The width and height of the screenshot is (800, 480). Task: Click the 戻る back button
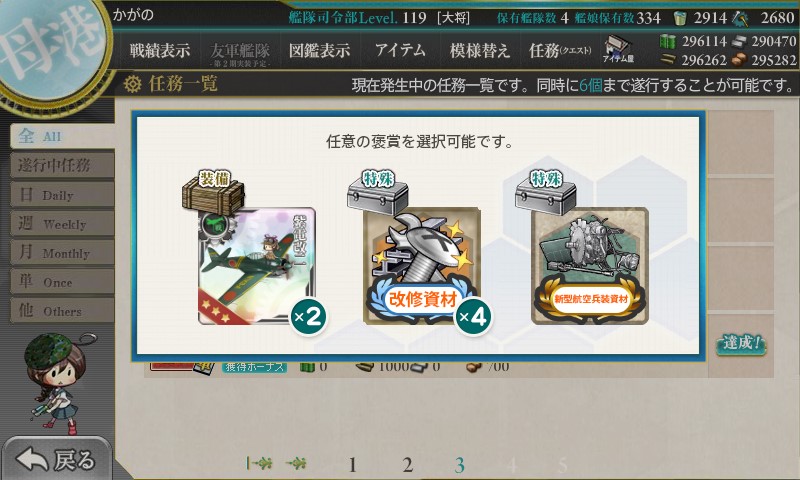tap(56, 459)
